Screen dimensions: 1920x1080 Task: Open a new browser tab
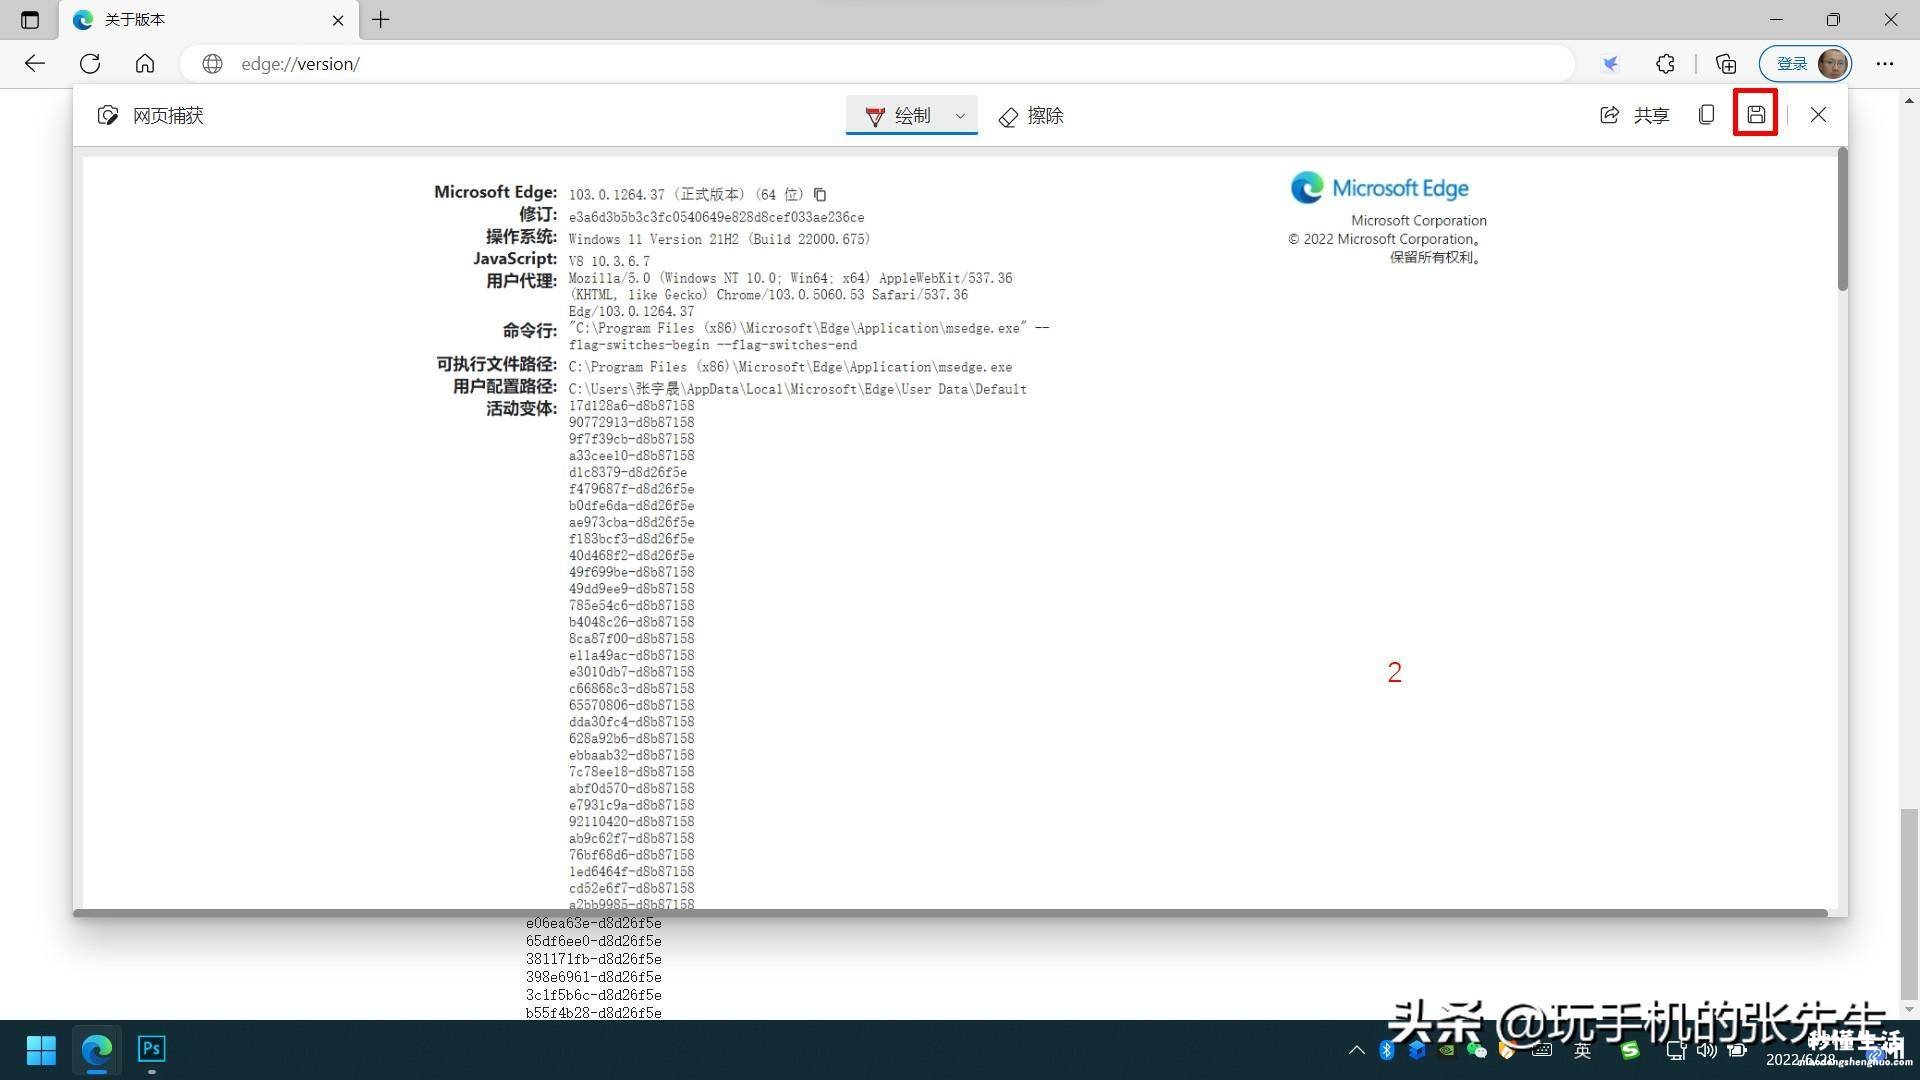coord(381,20)
